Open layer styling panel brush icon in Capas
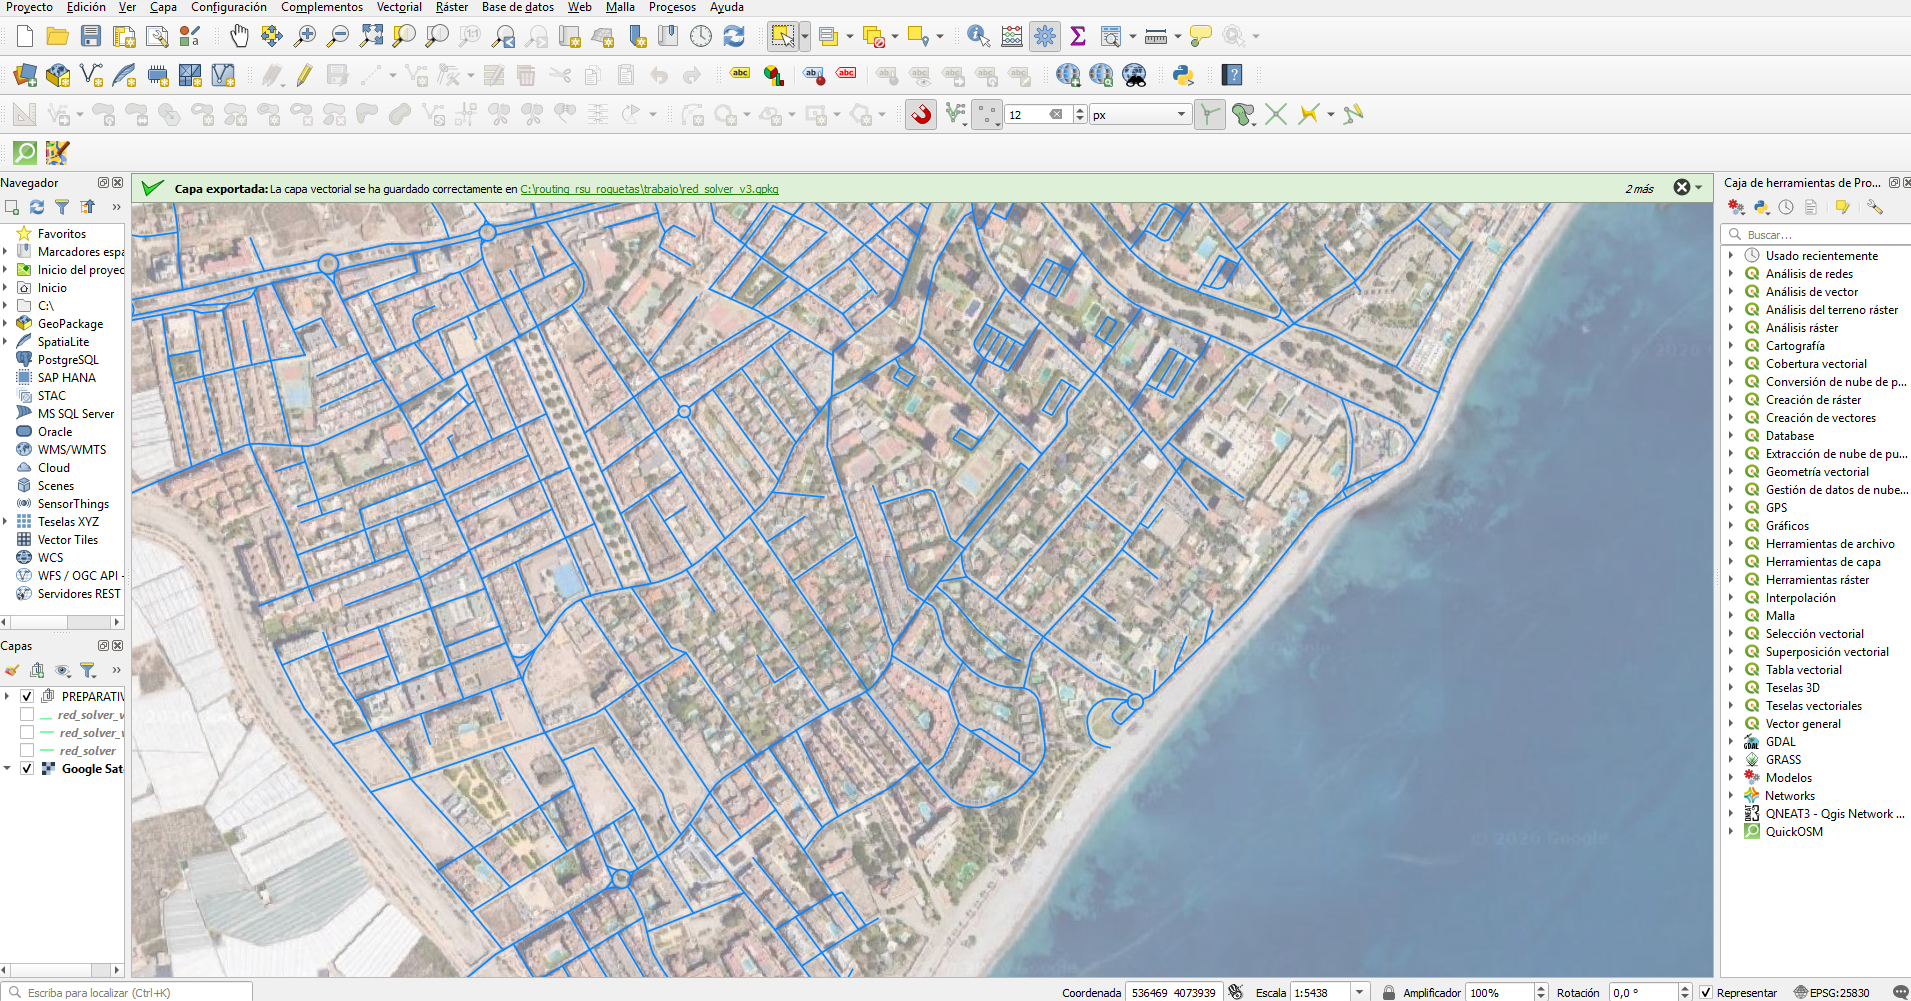The image size is (1911, 1001). 12,670
